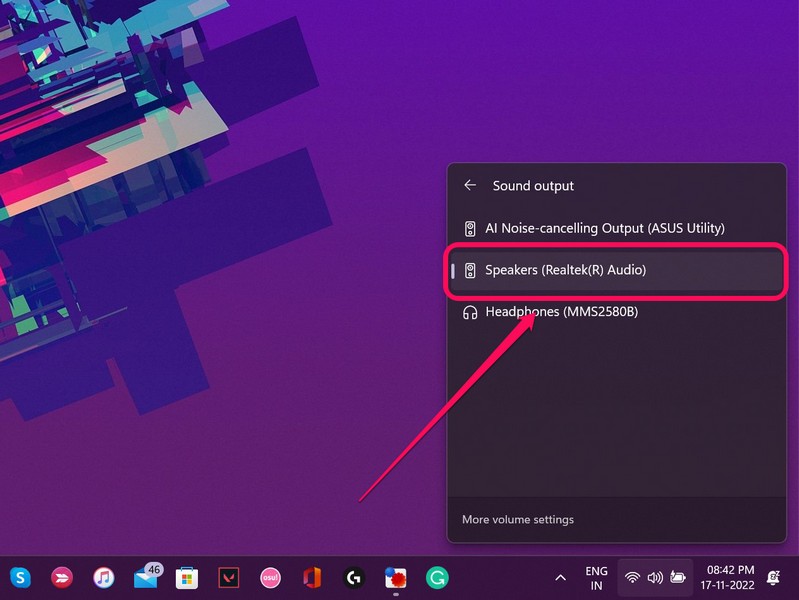Select AI Noise-cancelling Output device
Screen dimensions: 799x600
point(604,228)
